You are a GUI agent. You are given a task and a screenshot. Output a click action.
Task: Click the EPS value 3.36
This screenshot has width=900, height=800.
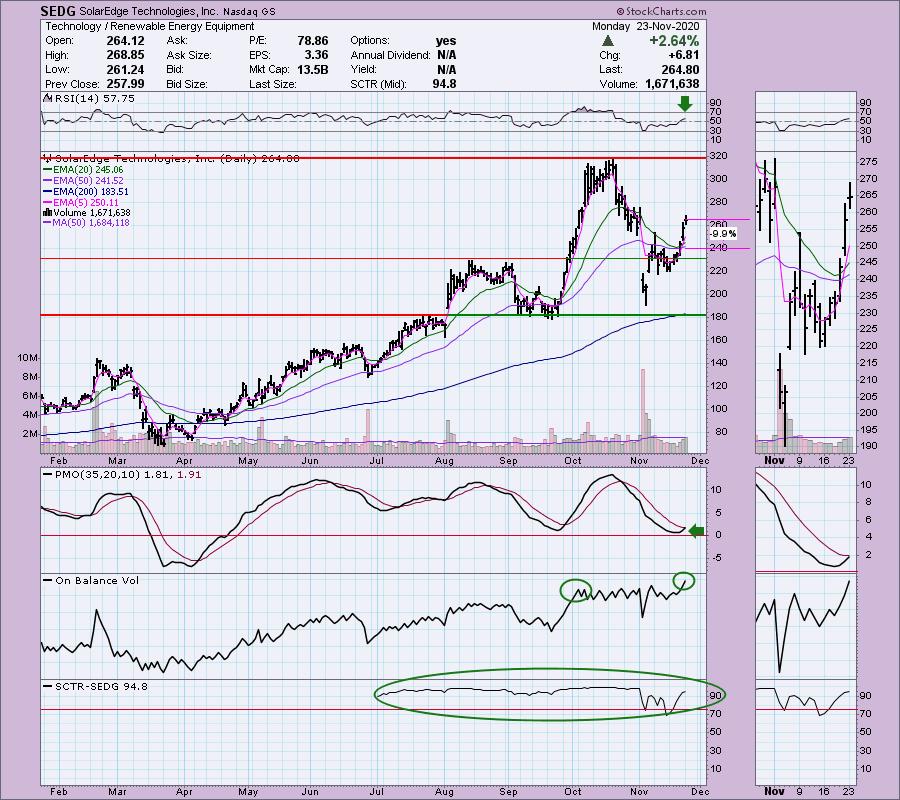click(316, 55)
